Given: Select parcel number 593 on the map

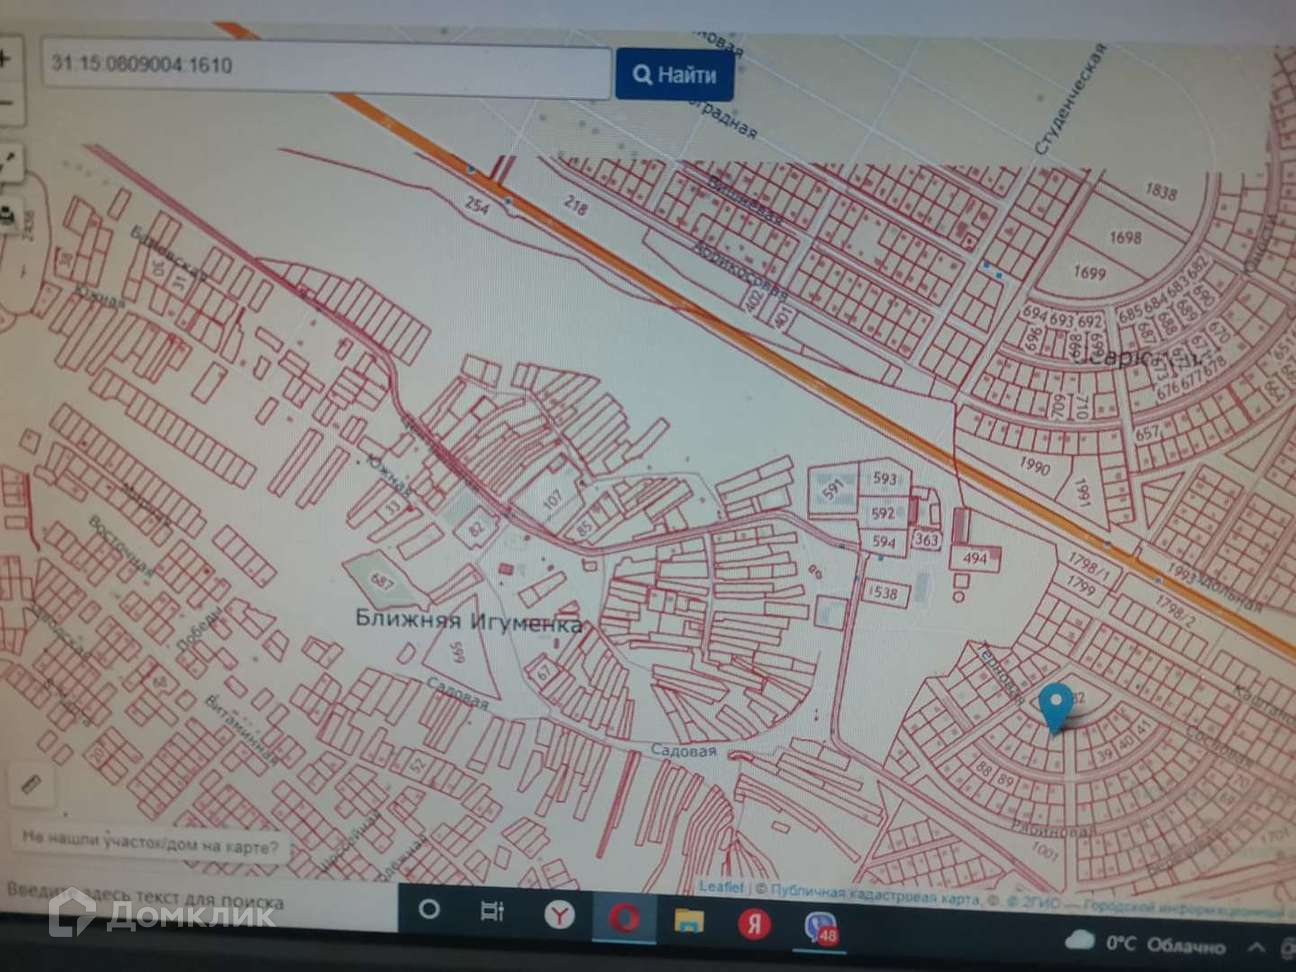Looking at the screenshot, I should pos(884,478).
